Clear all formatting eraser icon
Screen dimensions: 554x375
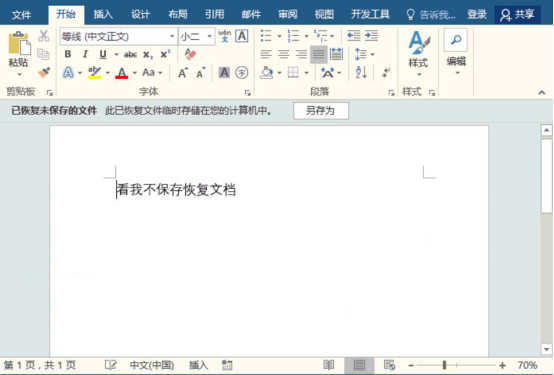pos(190,54)
